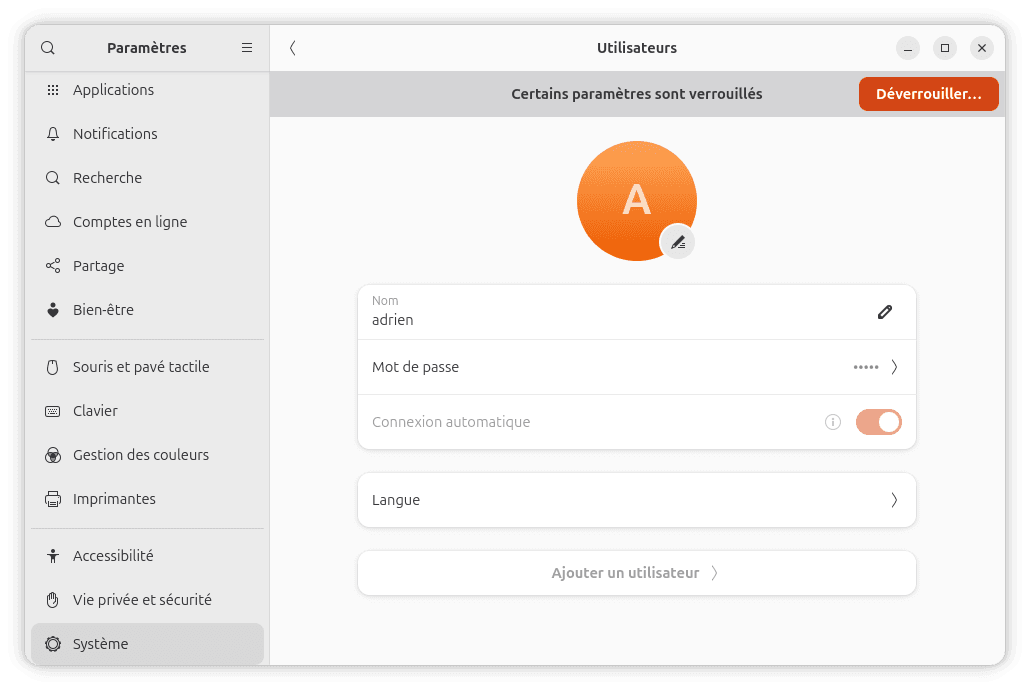Click the Imprimantes printer icon

coord(53,499)
